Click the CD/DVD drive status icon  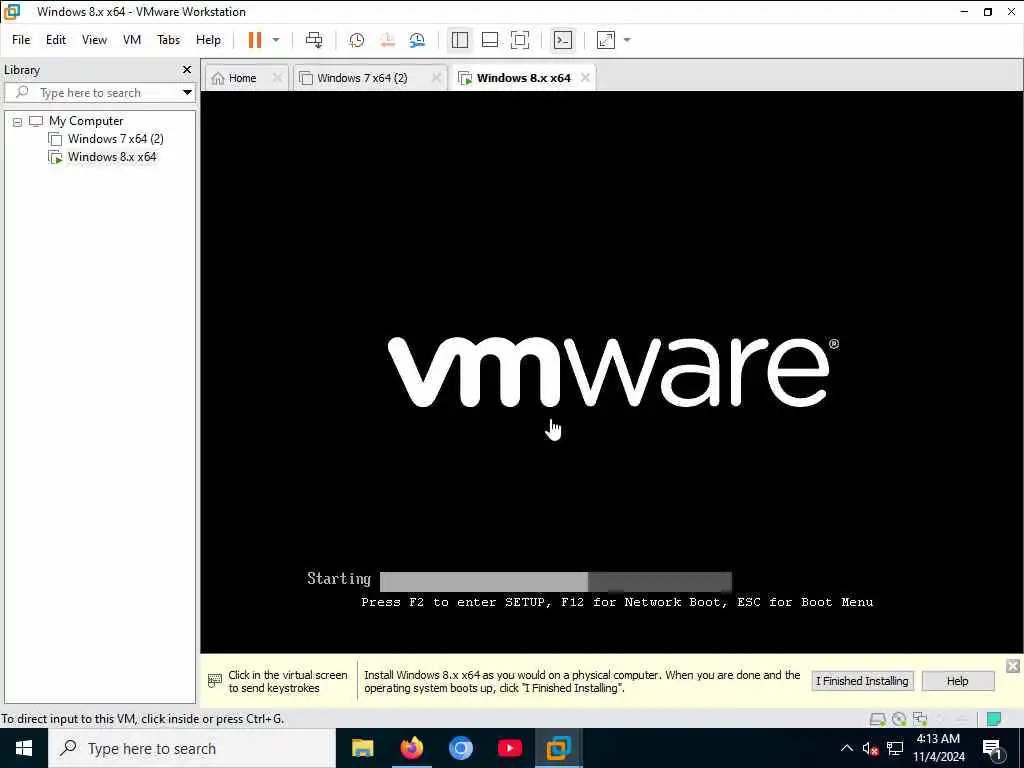click(x=899, y=719)
